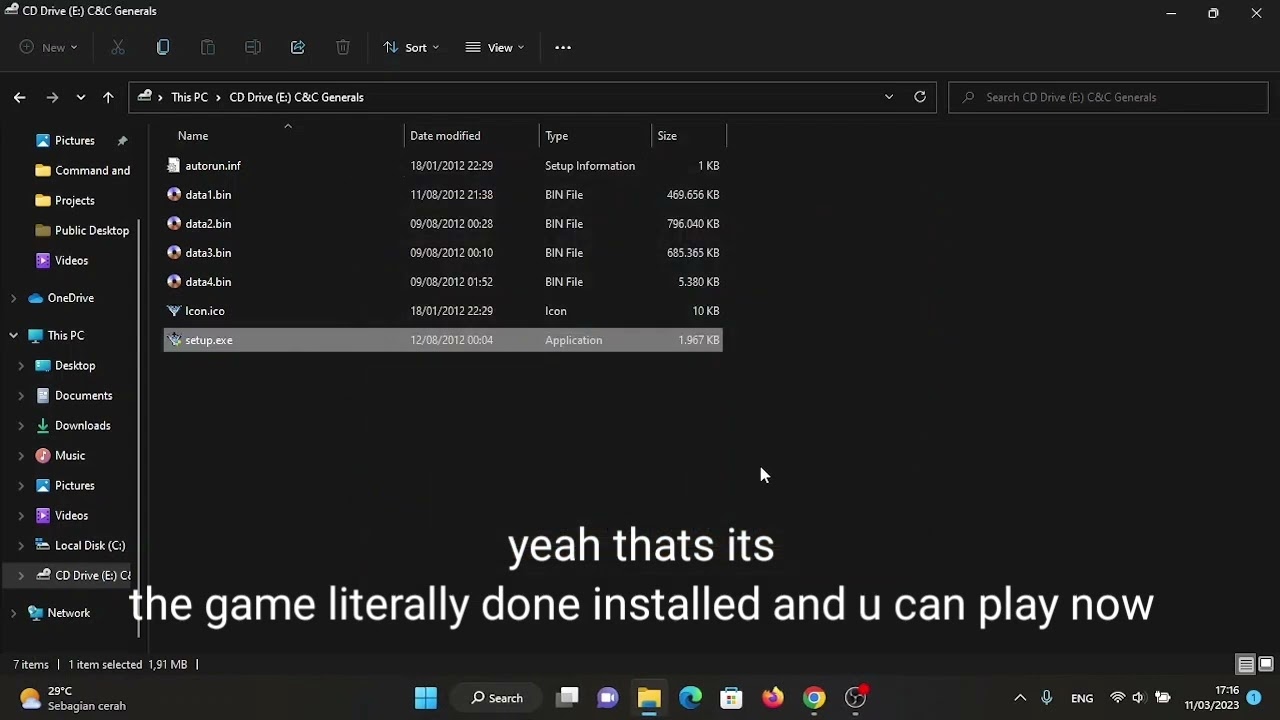Open pinned Pictures in quick access
Screen dimensions: 1280x720
click(x=75, y=141)
